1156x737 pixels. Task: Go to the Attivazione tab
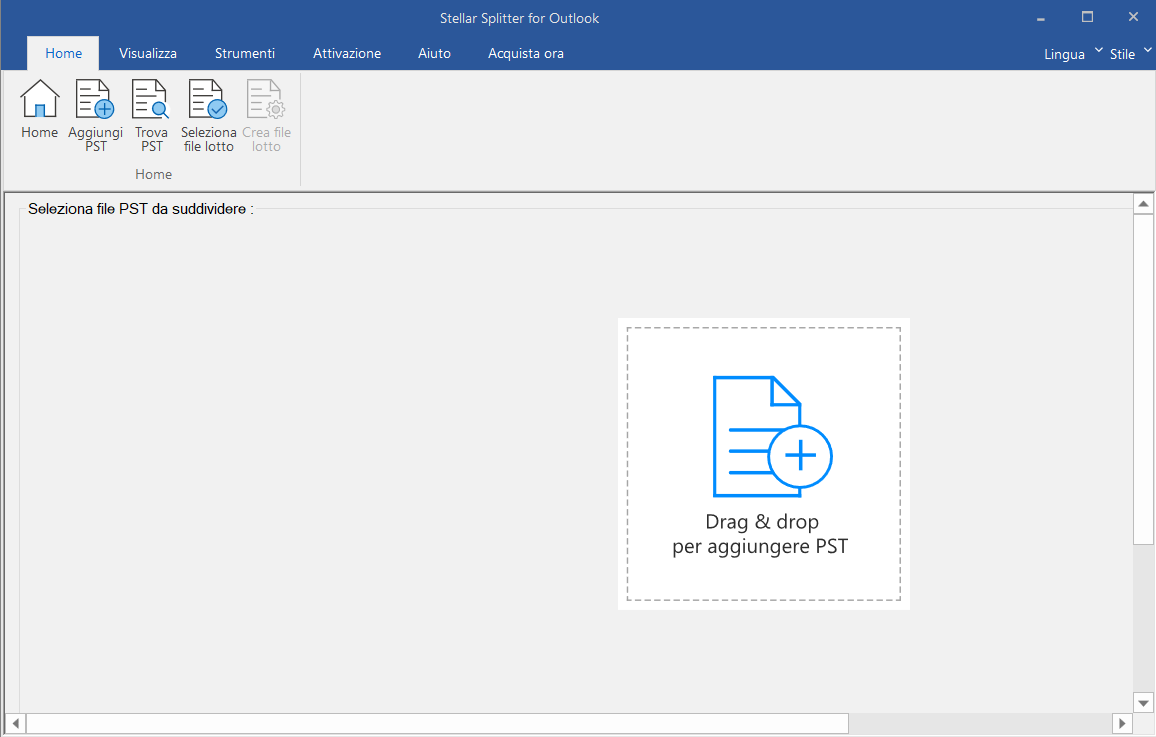pos(347,53)
